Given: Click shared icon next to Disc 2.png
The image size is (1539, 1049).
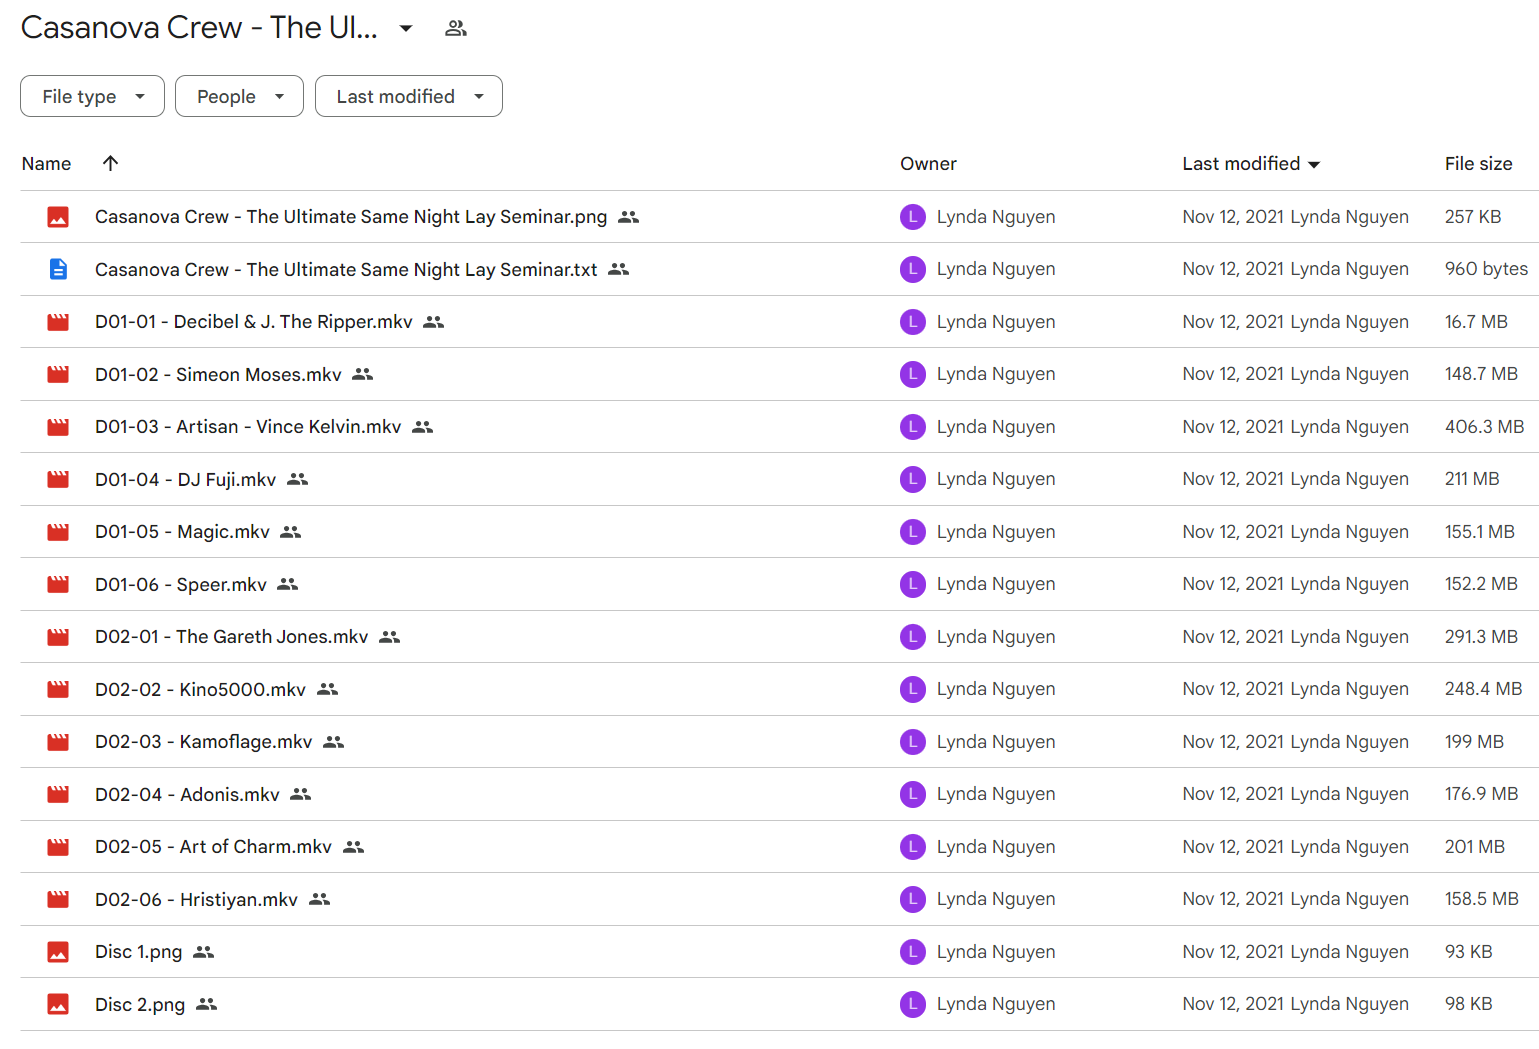Looking at the screenshot, I should pyautogui.click(x=206, y=1004).
